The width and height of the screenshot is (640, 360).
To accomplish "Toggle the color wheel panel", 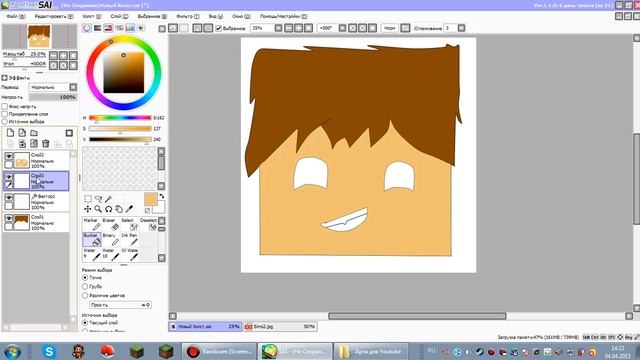I will [x=87, y=28].
